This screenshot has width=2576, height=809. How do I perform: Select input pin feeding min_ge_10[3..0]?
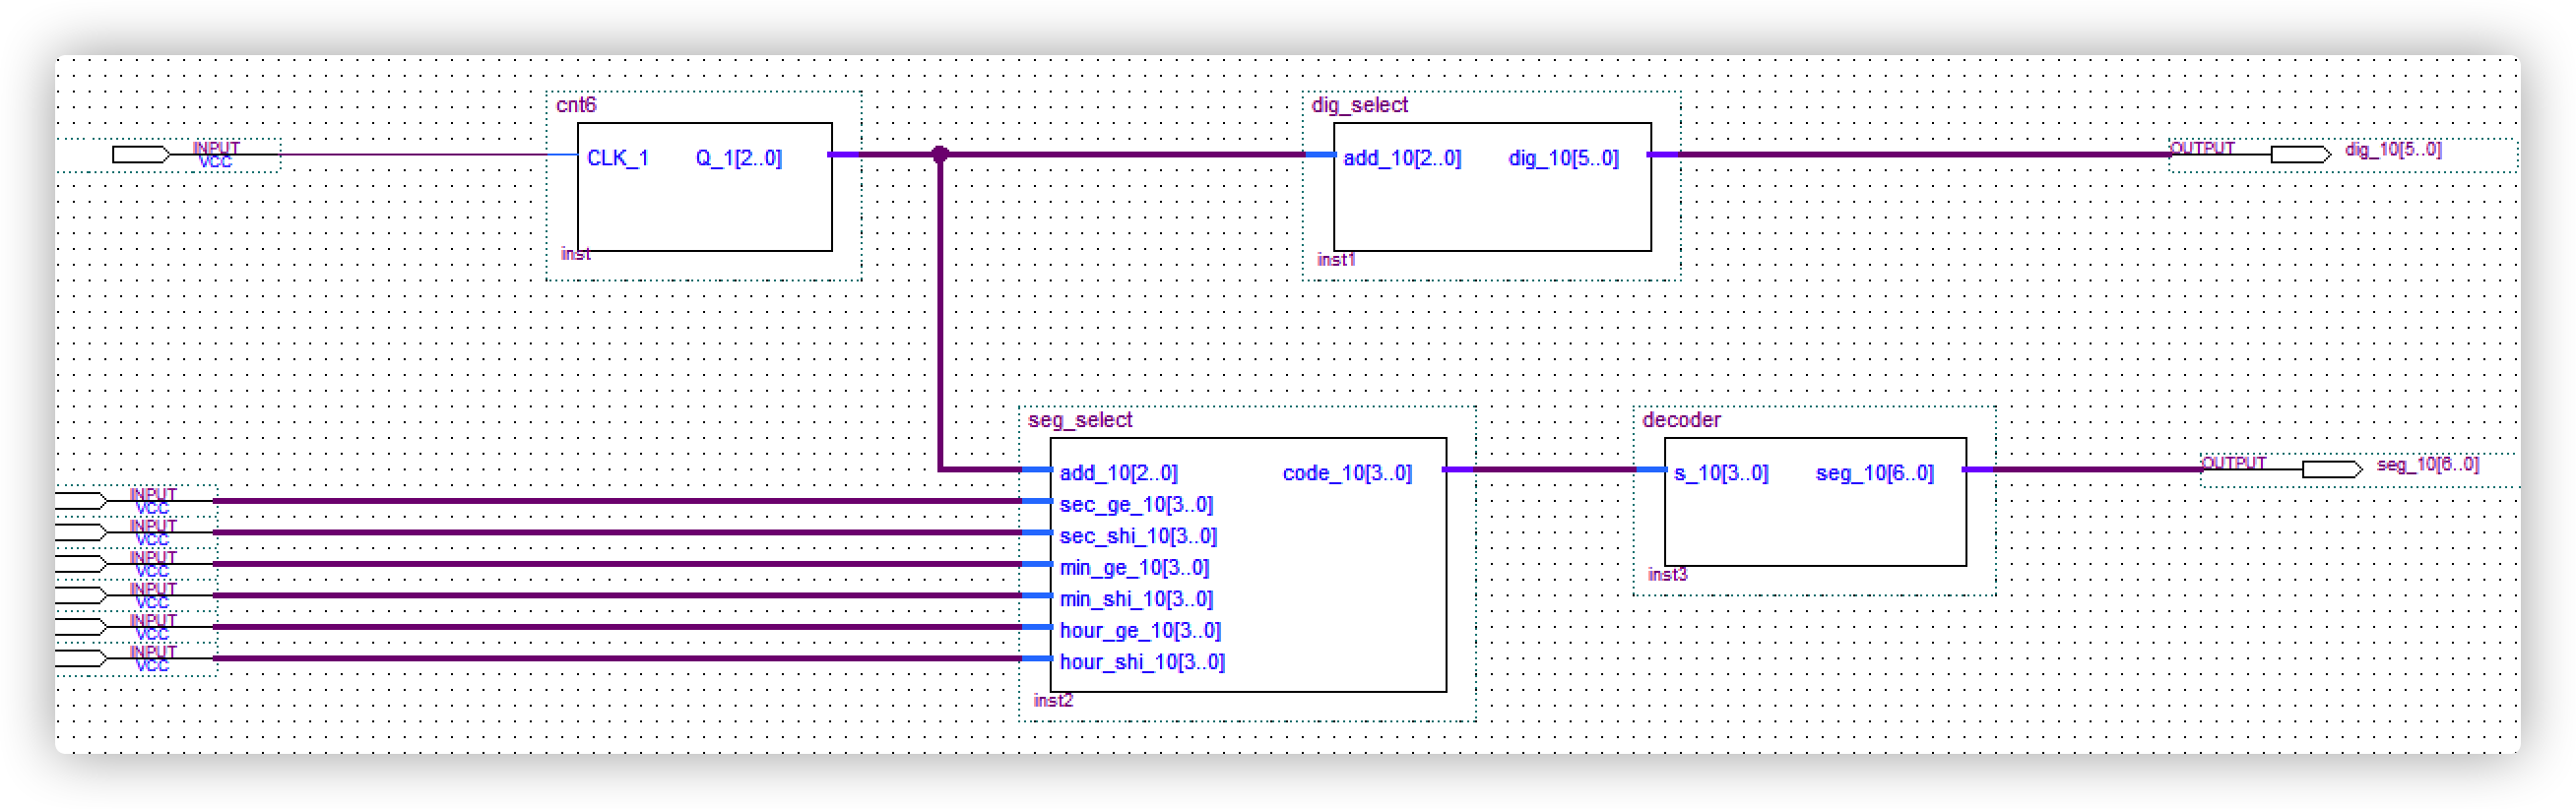[x=81, y=564]
